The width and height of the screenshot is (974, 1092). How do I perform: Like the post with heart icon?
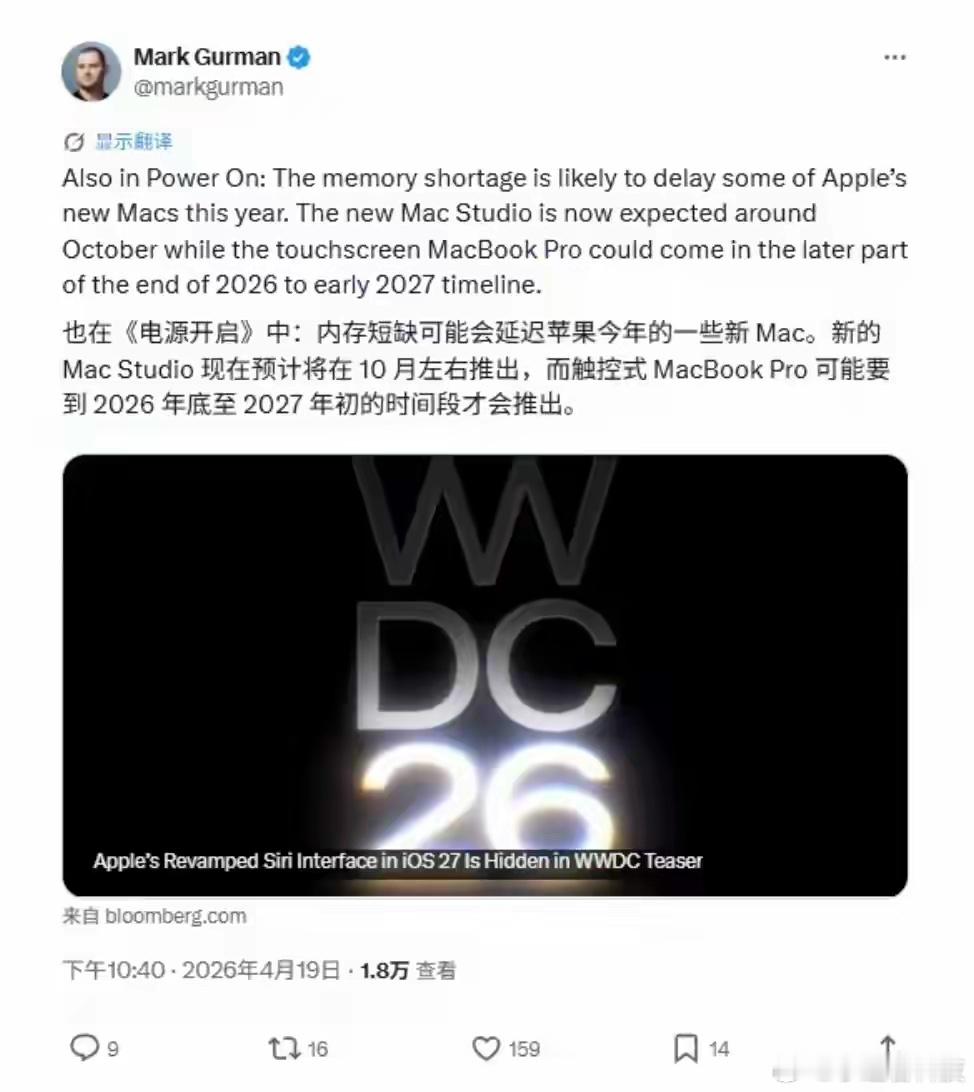pyautogui.click(x=486, y=1048)
